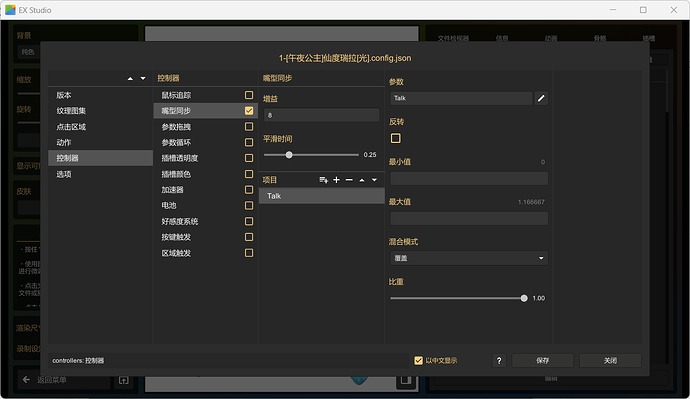Move section up arrow above 版本 list
690x399 pixels.
point(130,78)
